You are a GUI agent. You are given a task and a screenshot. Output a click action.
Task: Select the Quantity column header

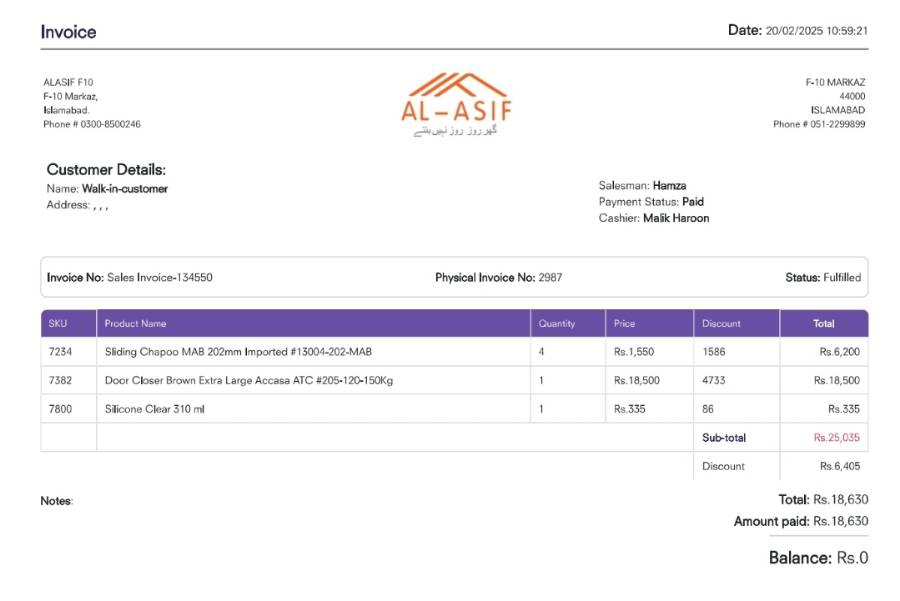557,324
